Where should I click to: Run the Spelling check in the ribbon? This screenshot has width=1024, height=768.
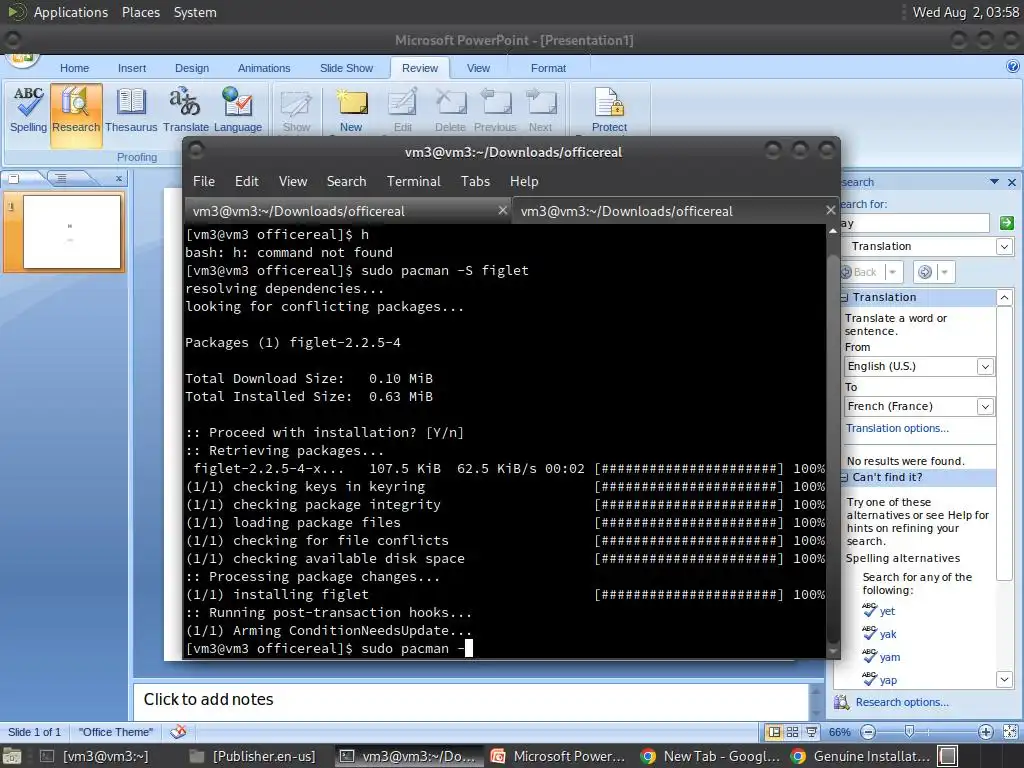[x=28, y=110]
